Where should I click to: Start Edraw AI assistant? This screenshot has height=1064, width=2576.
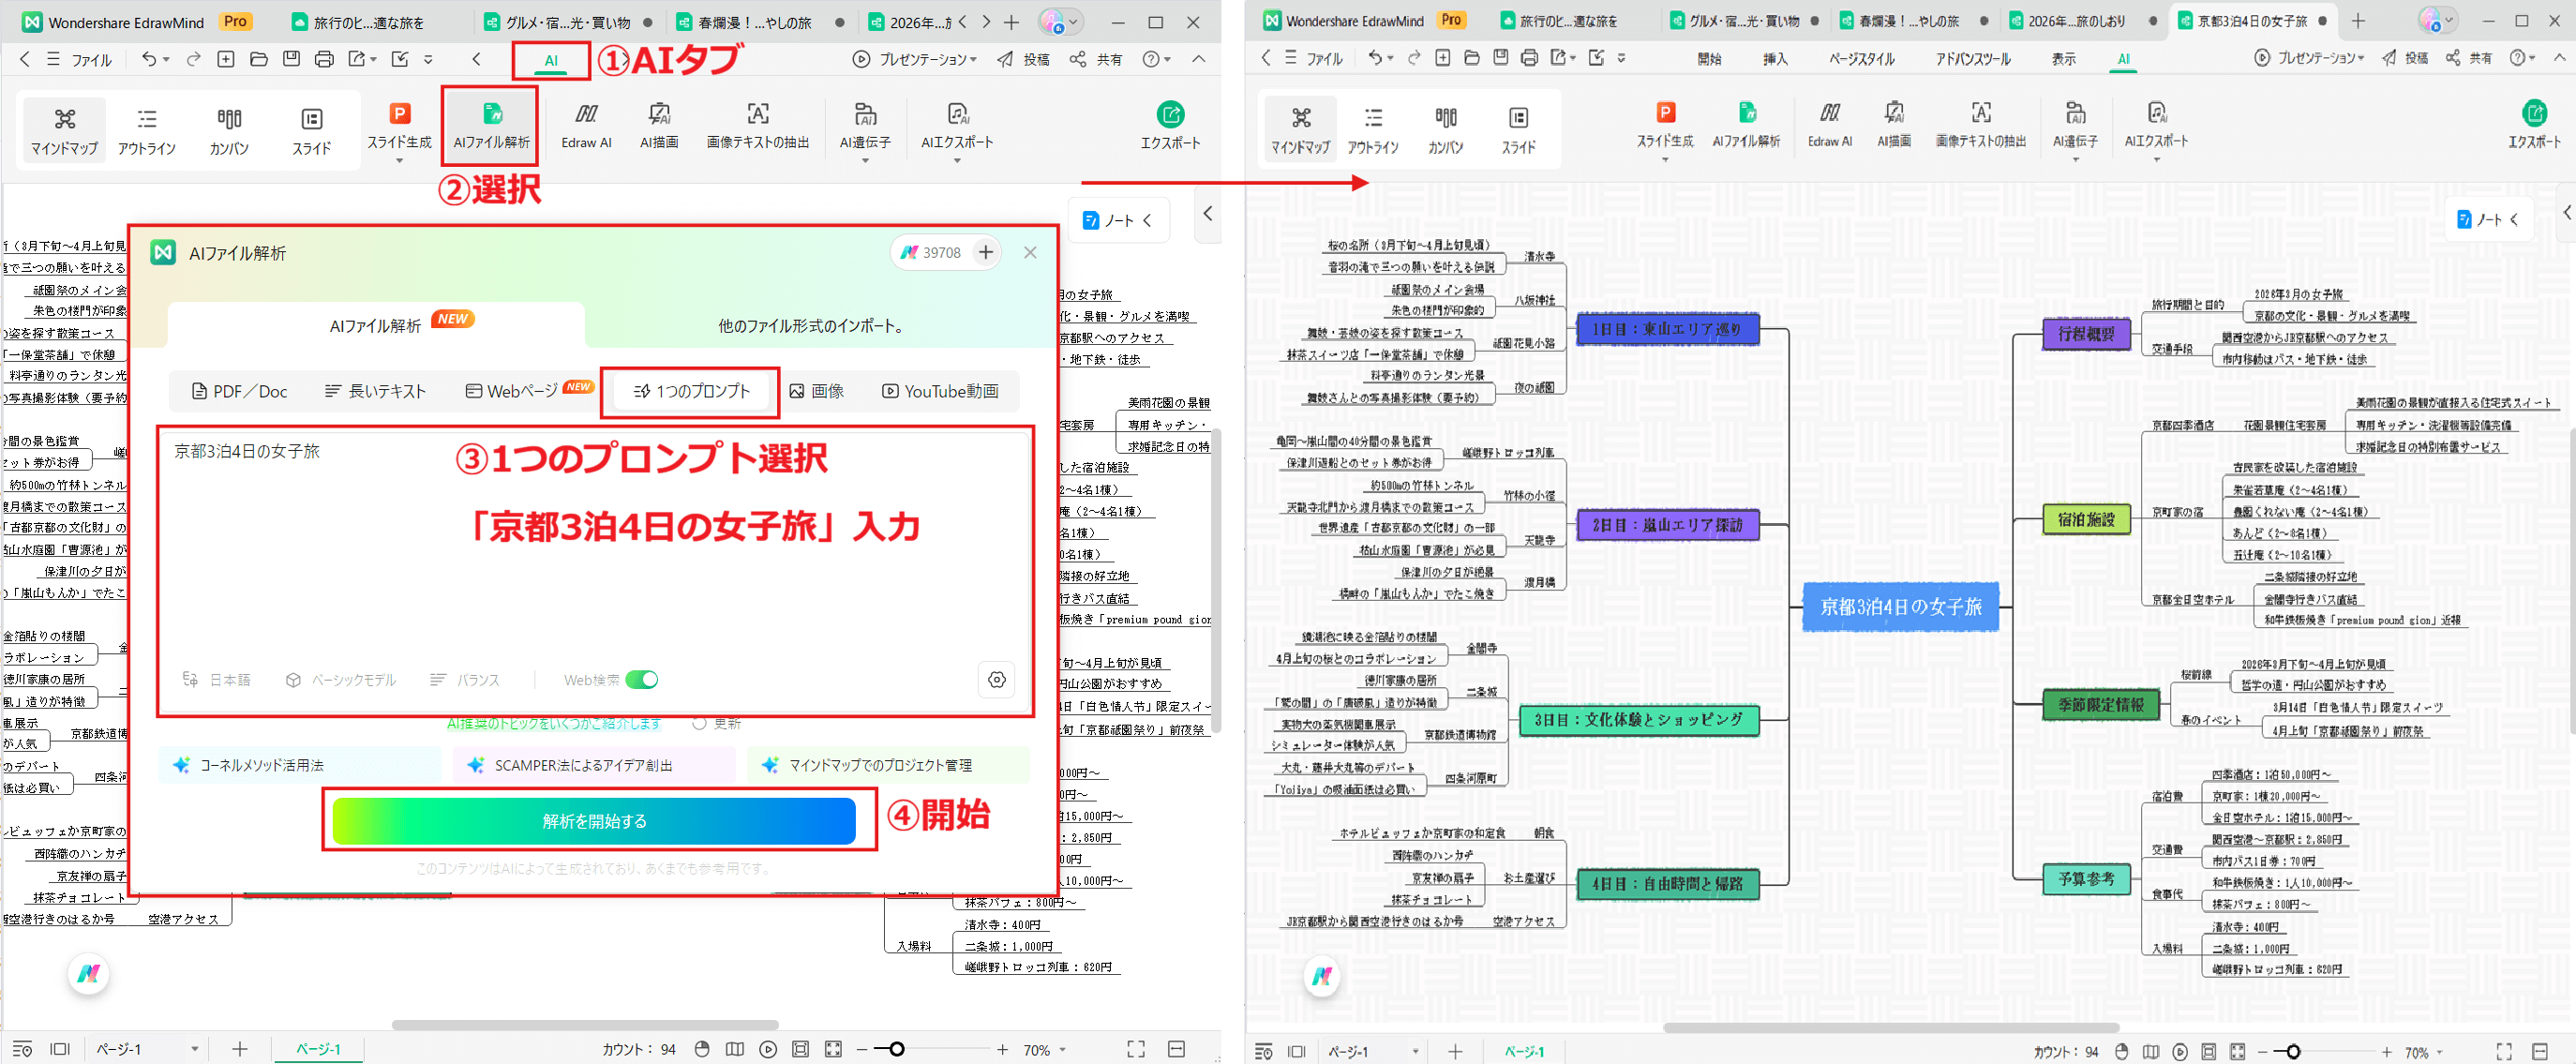[586, 124]
